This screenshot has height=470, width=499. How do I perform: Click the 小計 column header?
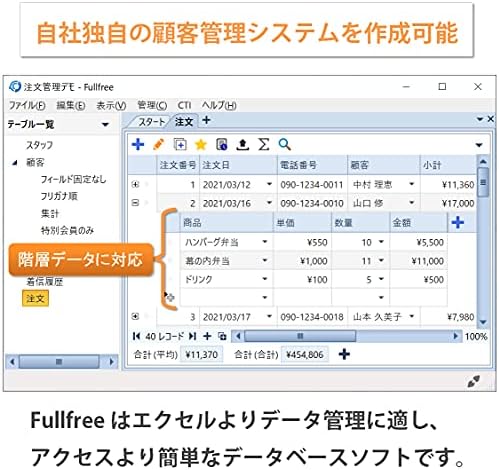(x=448, y=165)
